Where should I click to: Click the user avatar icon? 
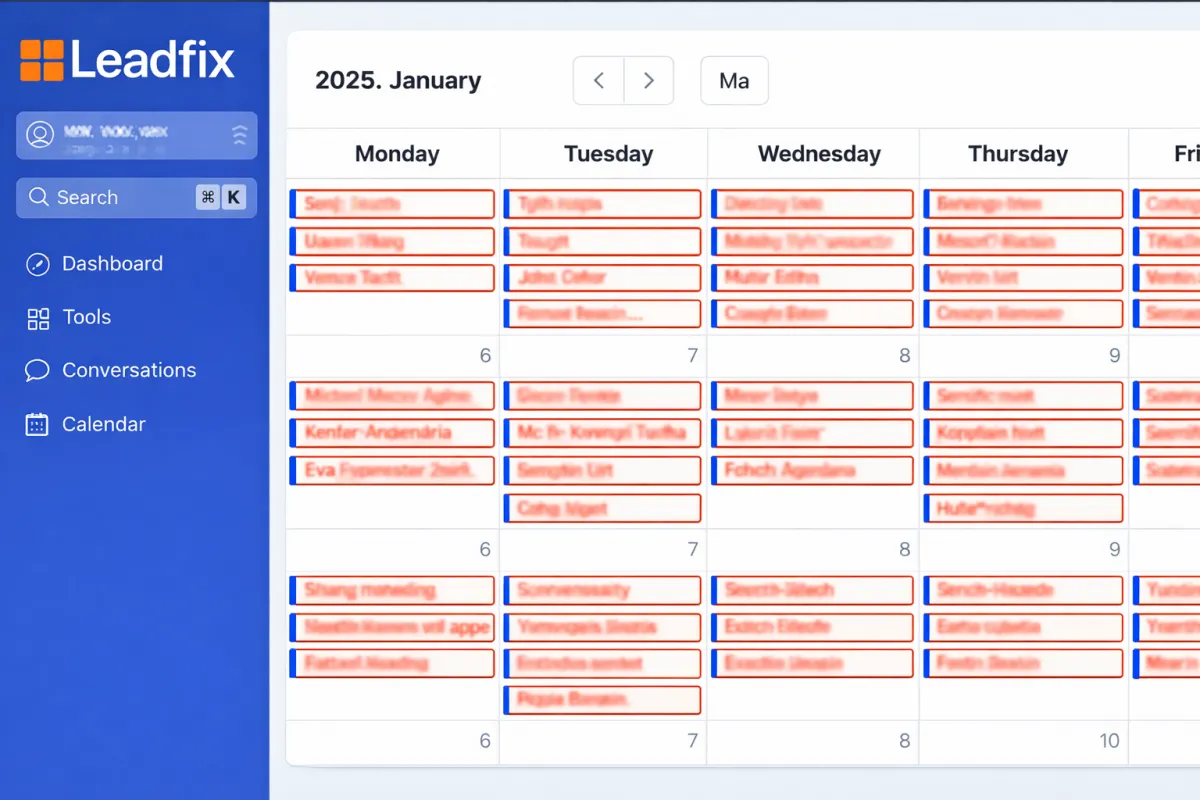[x=40, y=135]
